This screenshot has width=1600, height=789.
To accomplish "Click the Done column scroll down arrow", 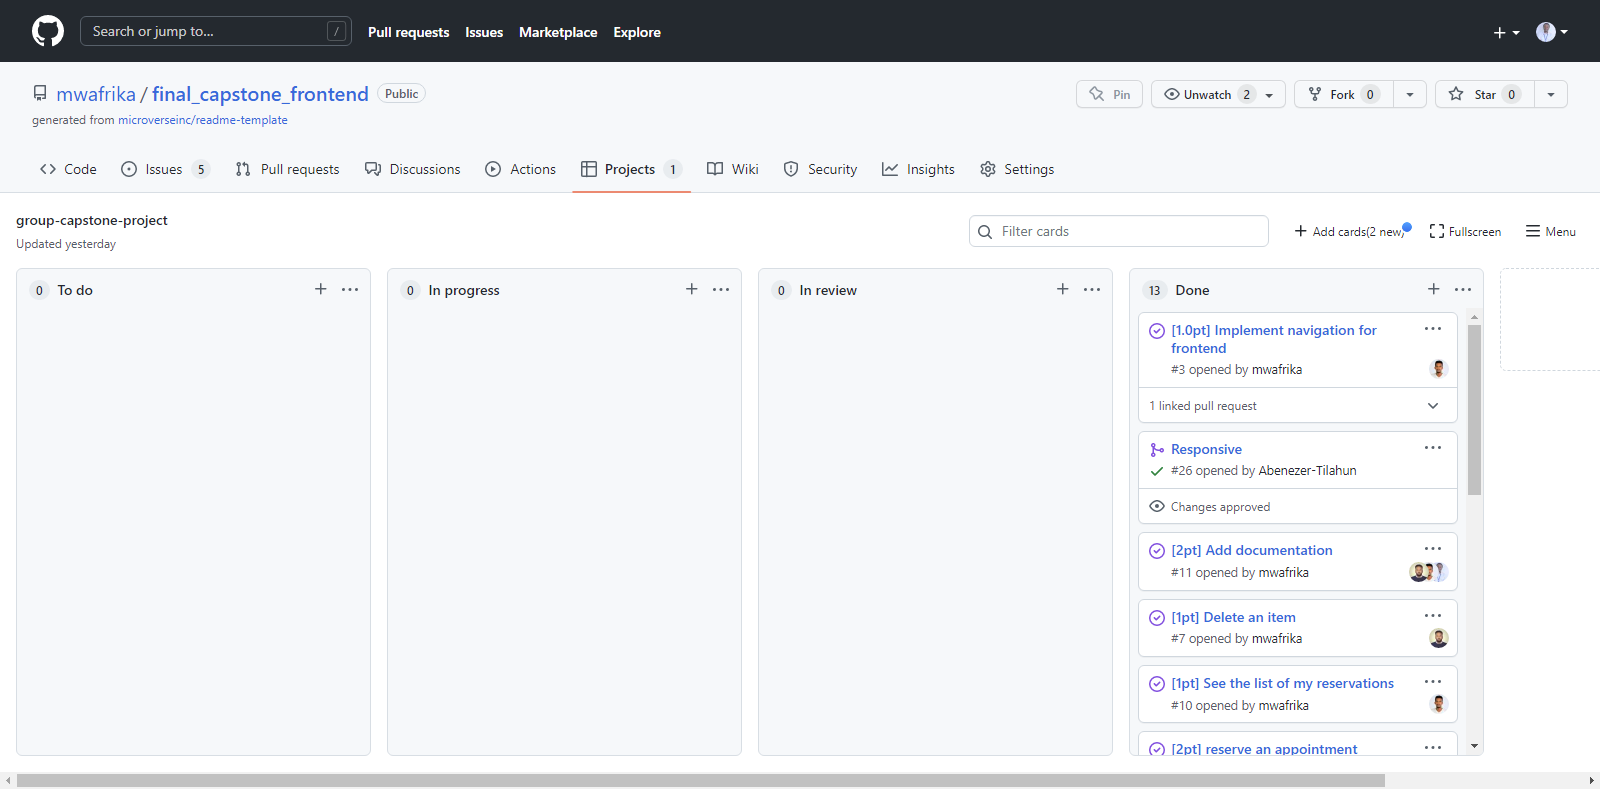I will click(x=1474, y=746).
